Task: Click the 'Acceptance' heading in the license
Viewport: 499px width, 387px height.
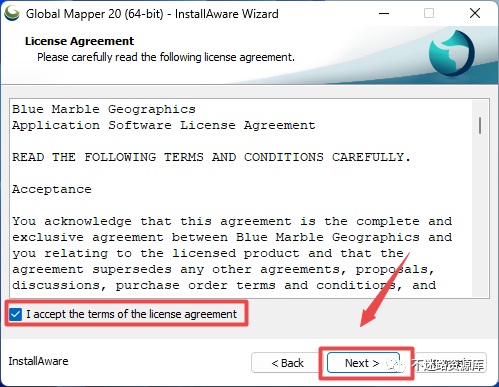Action: tap(52, 189)
